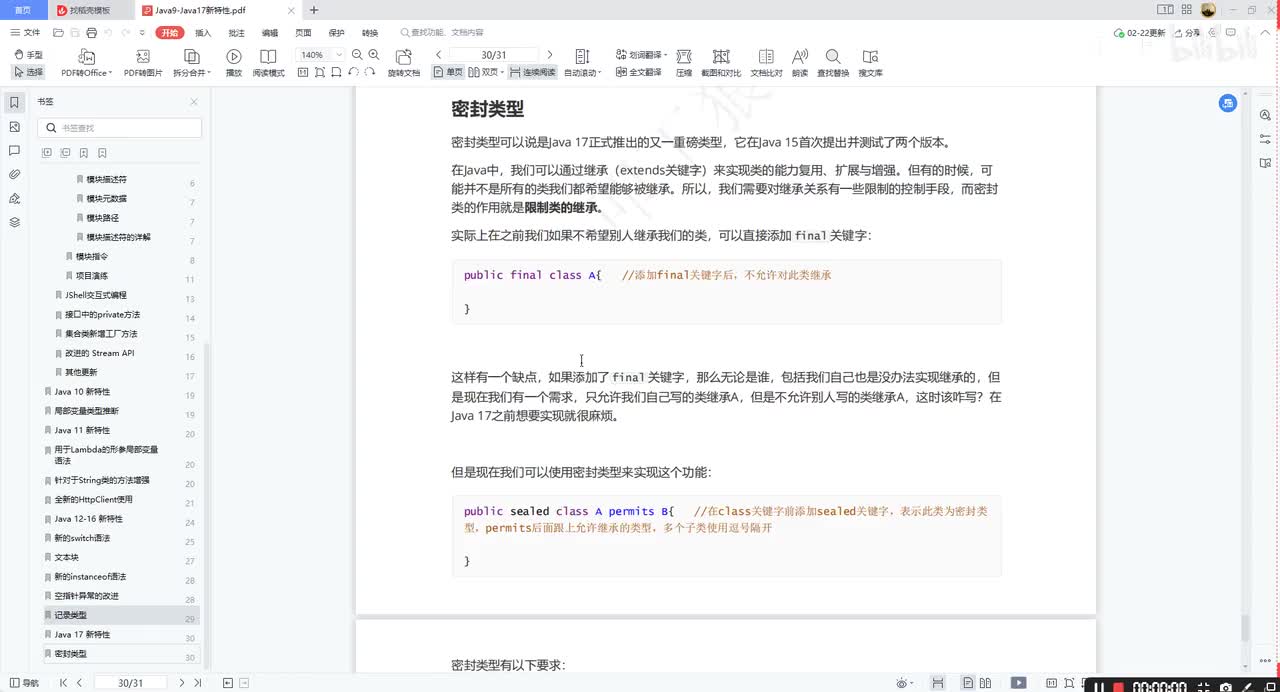
Task: Select the 开始 ribbon tab
Action: point(170,32)
